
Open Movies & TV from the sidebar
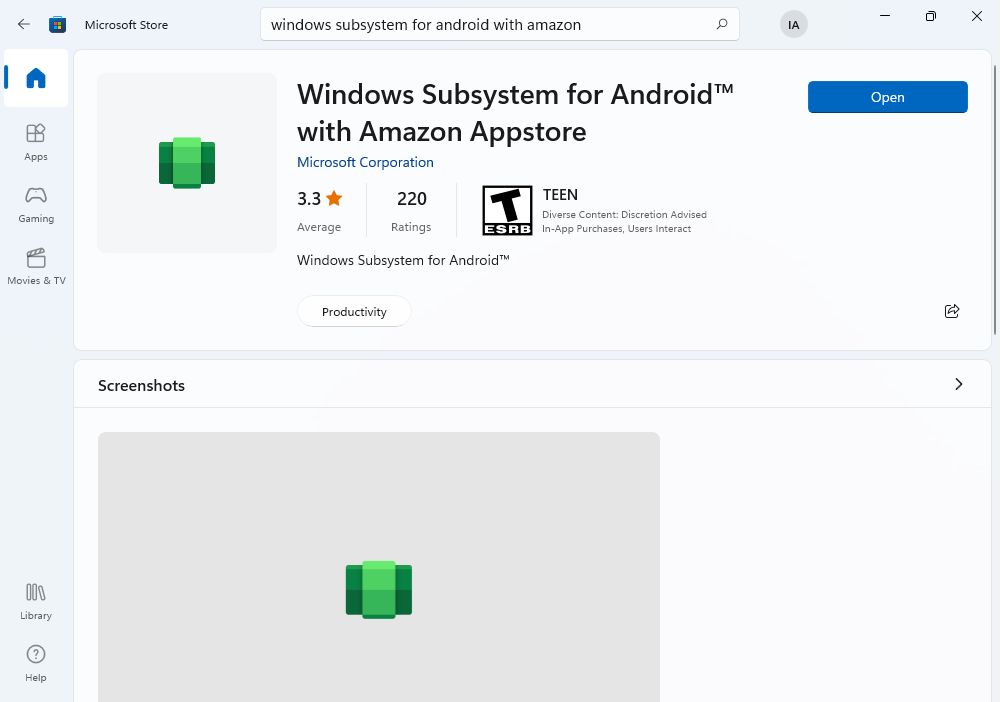35,267
